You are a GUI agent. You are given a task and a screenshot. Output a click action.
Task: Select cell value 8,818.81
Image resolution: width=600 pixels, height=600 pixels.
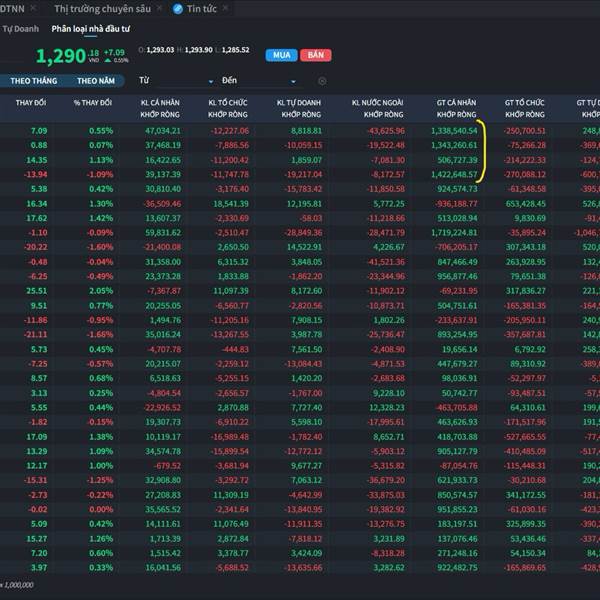307,131
